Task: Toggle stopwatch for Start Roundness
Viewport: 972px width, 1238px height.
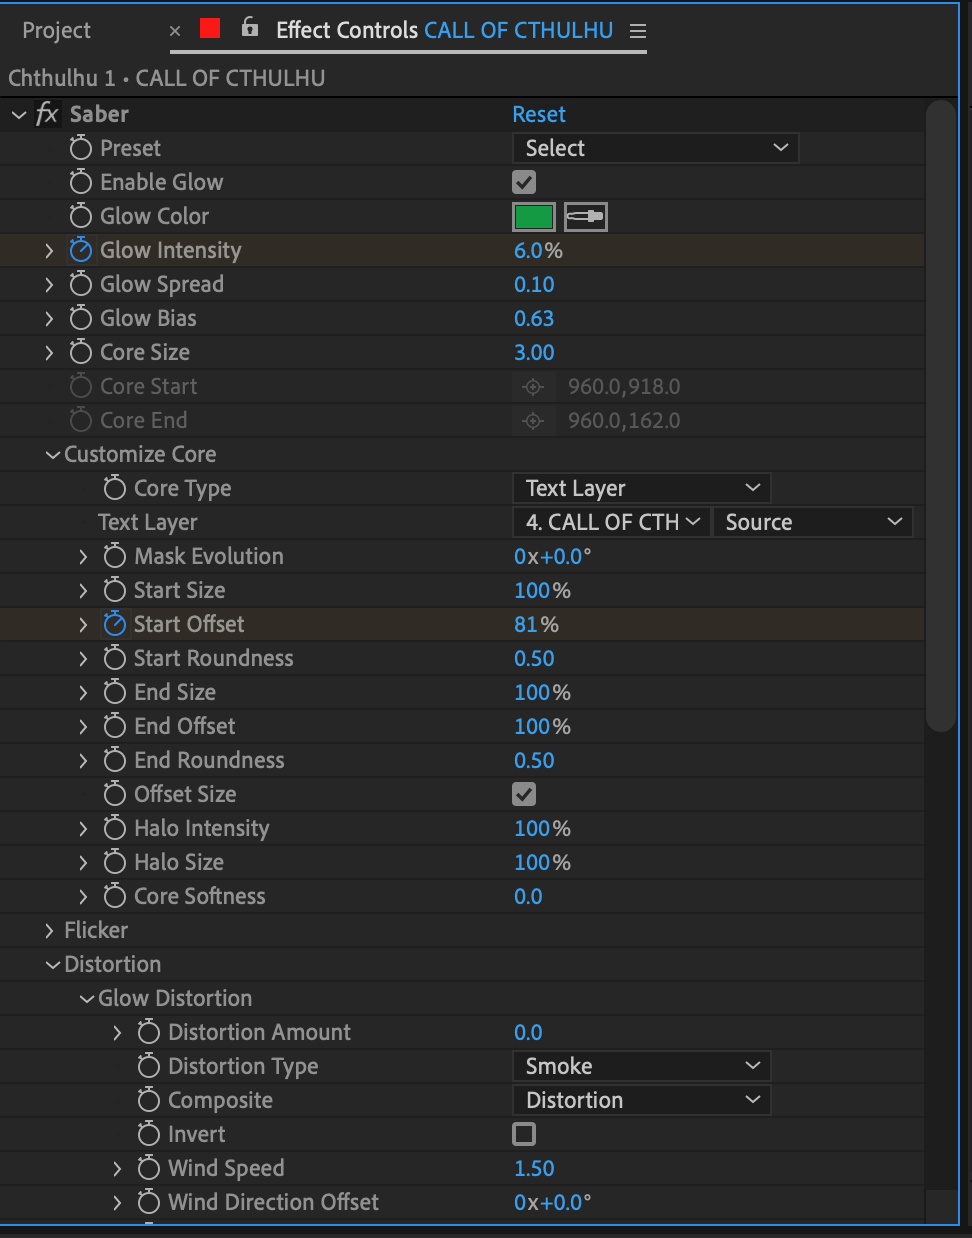Action: (x=115, y=658)
